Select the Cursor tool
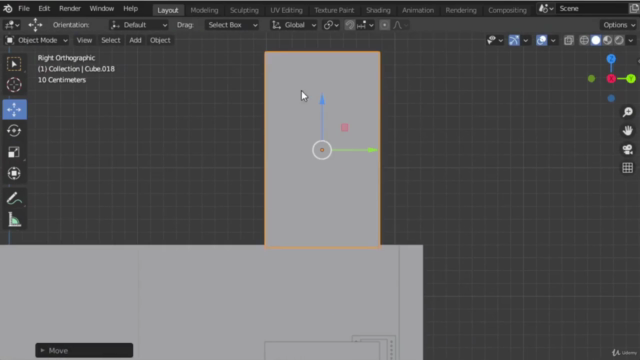Viewport: 640px width, 360px height. tap(14, 85)
